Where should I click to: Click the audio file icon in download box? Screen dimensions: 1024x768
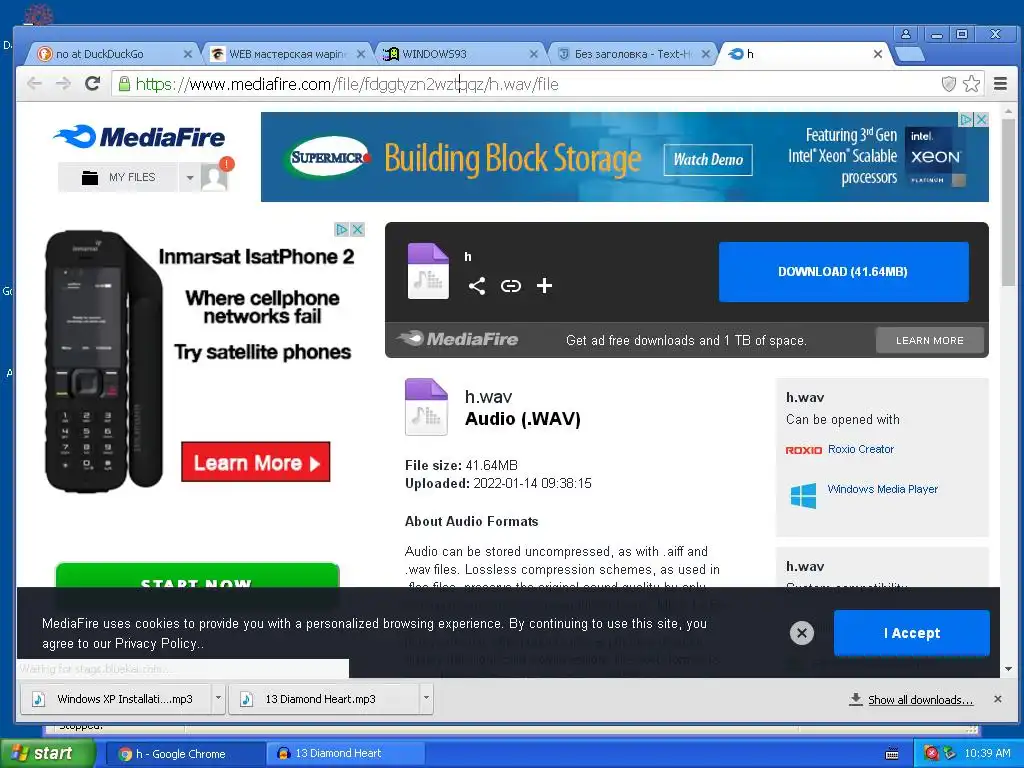click(x=428, y=271)
